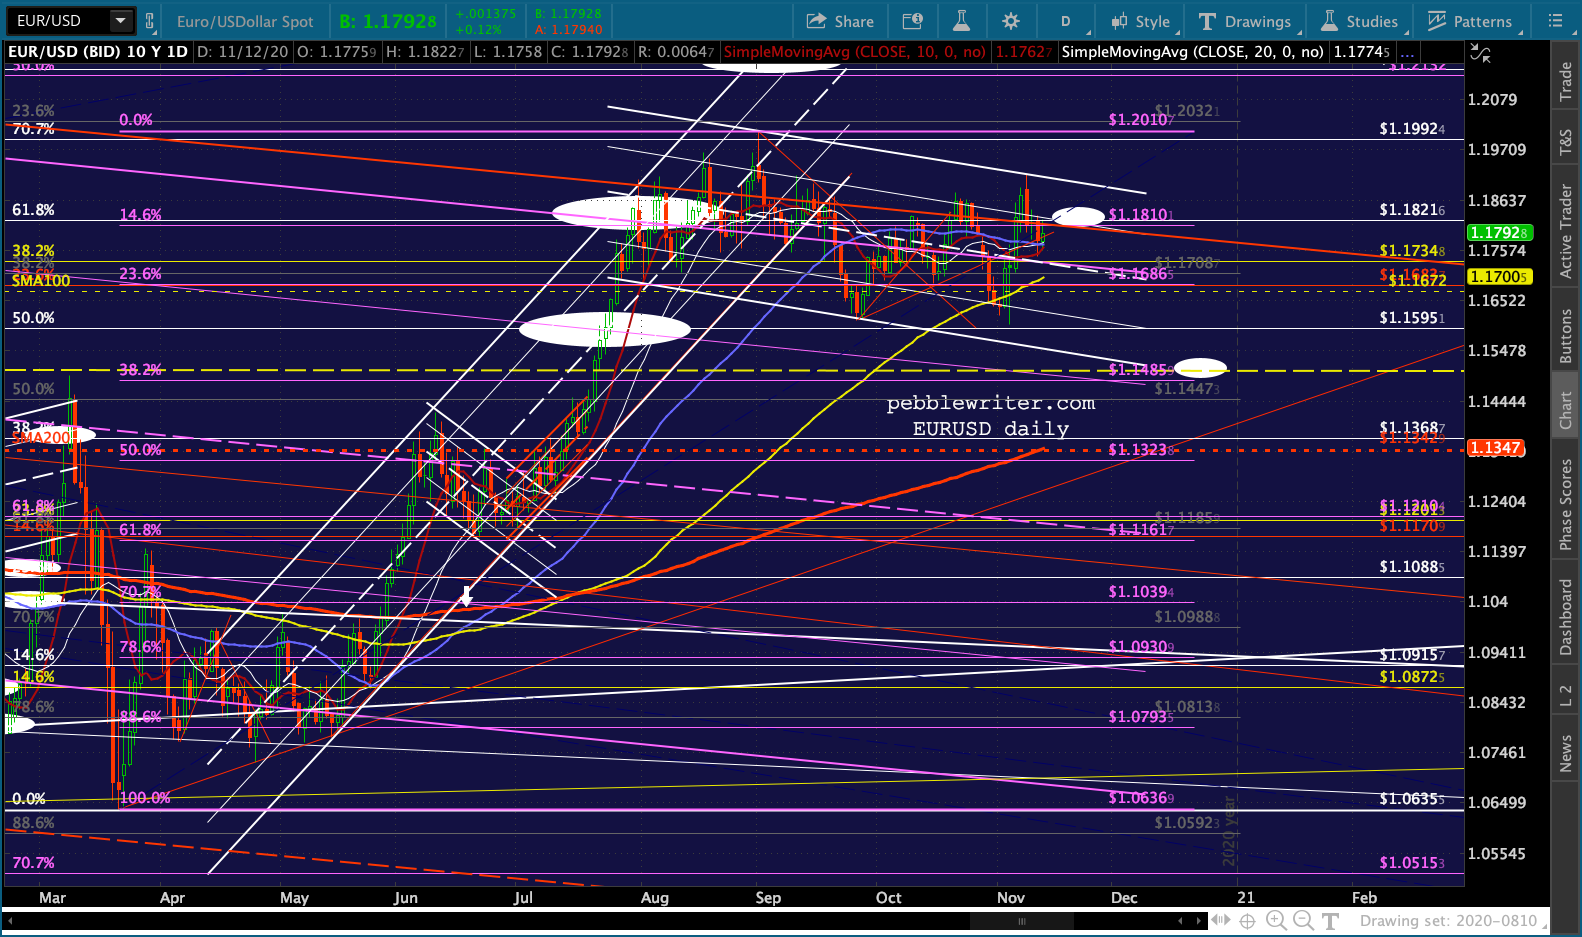The height and width of the screenshot is (937, 1582).
Task: Click the $1.2010 Fibonacci level label
Action: point(1141,120)
